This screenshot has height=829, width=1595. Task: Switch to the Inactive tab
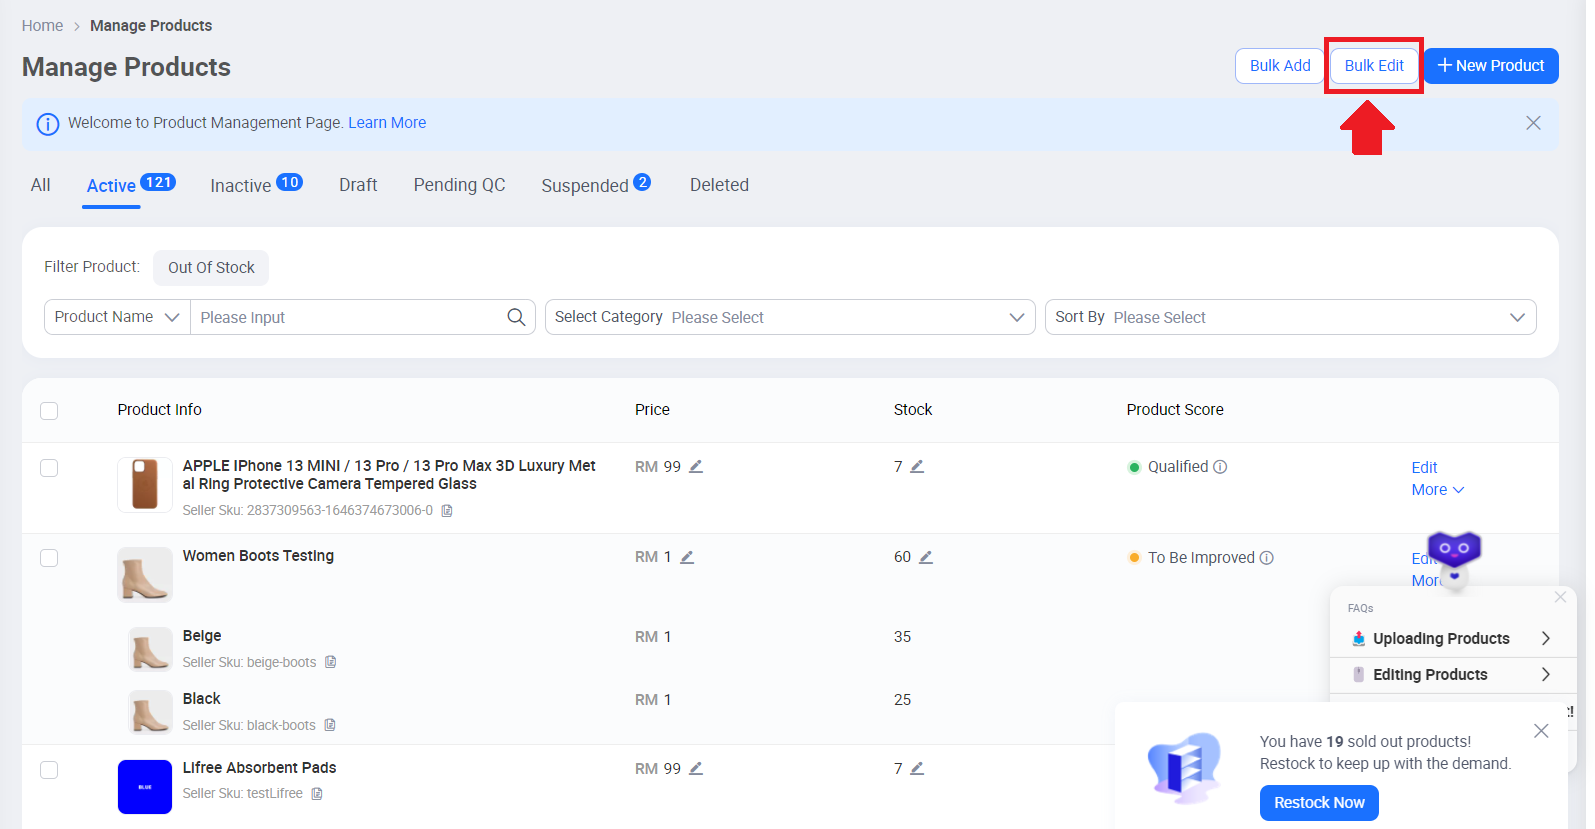click(x=241, y=186)
